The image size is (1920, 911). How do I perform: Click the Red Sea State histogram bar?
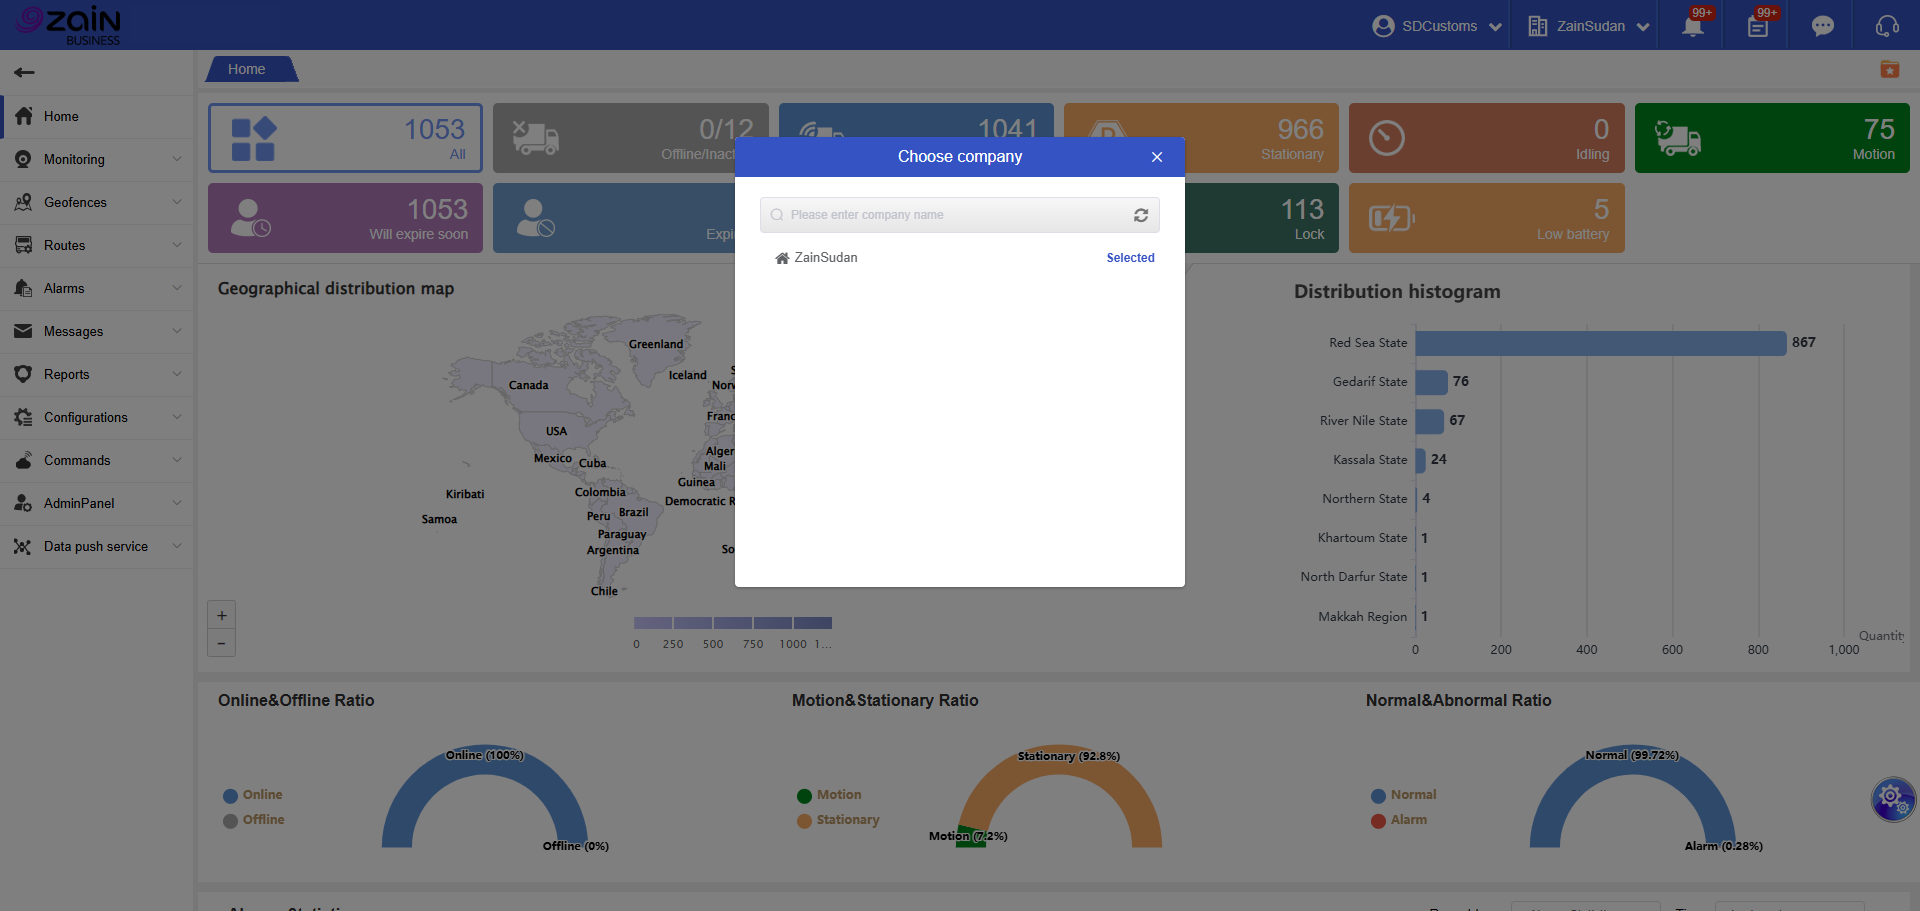click(1600, 343)
